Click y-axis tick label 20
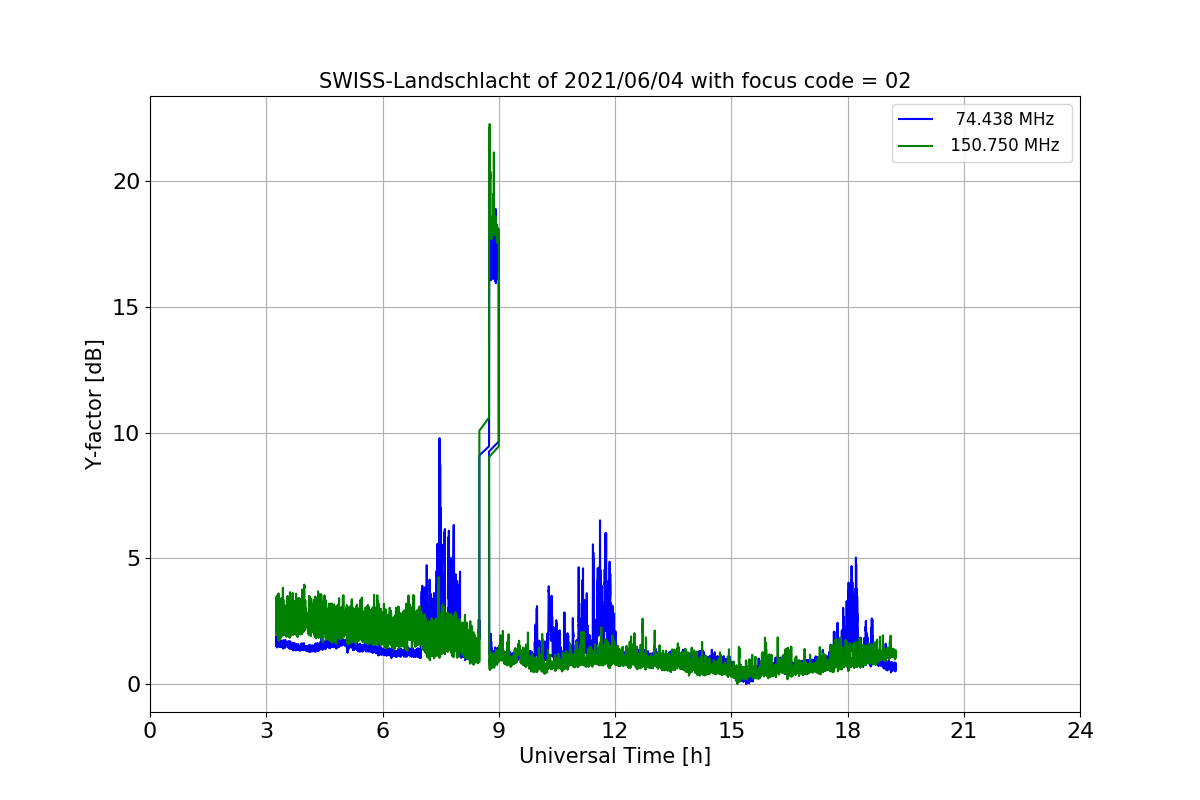 point(128,182)
